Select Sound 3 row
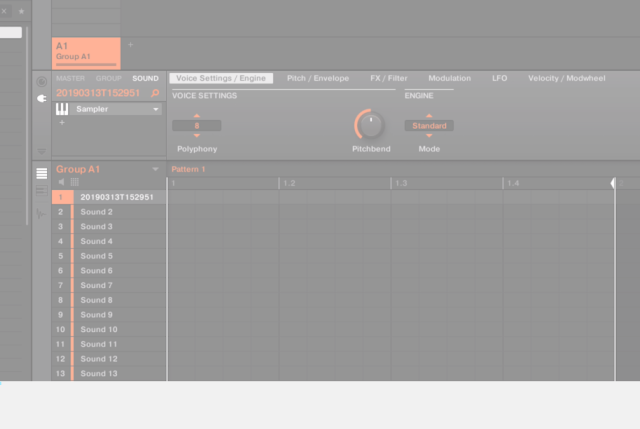Image resolution: width=640 pixels, height=429 pixels. click(109, 227)
